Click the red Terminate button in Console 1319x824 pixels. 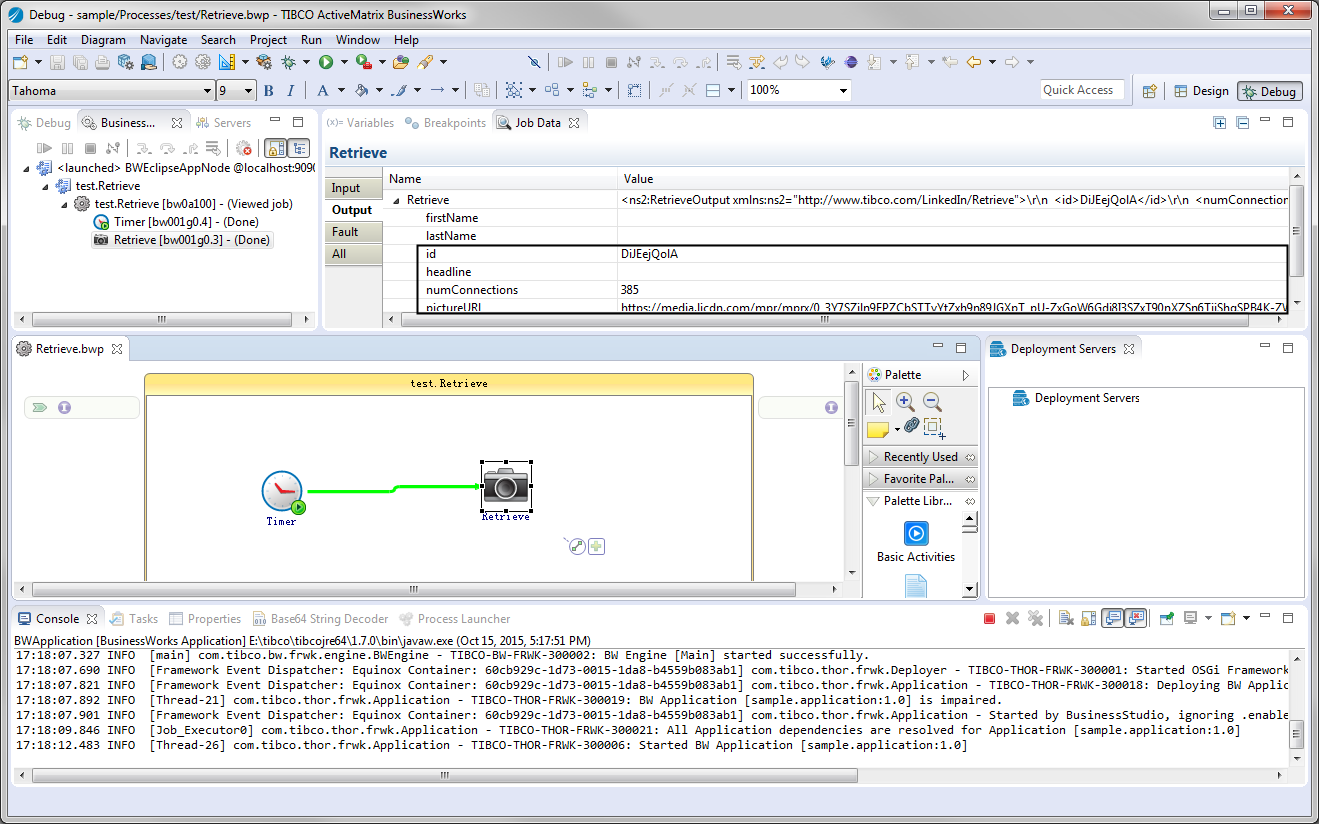[x=989, y=619]
